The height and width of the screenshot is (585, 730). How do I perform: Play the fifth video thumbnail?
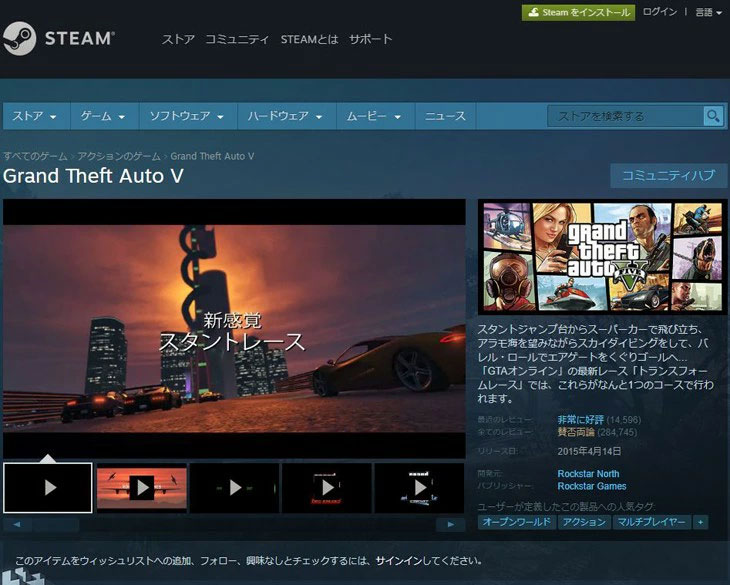419,488
